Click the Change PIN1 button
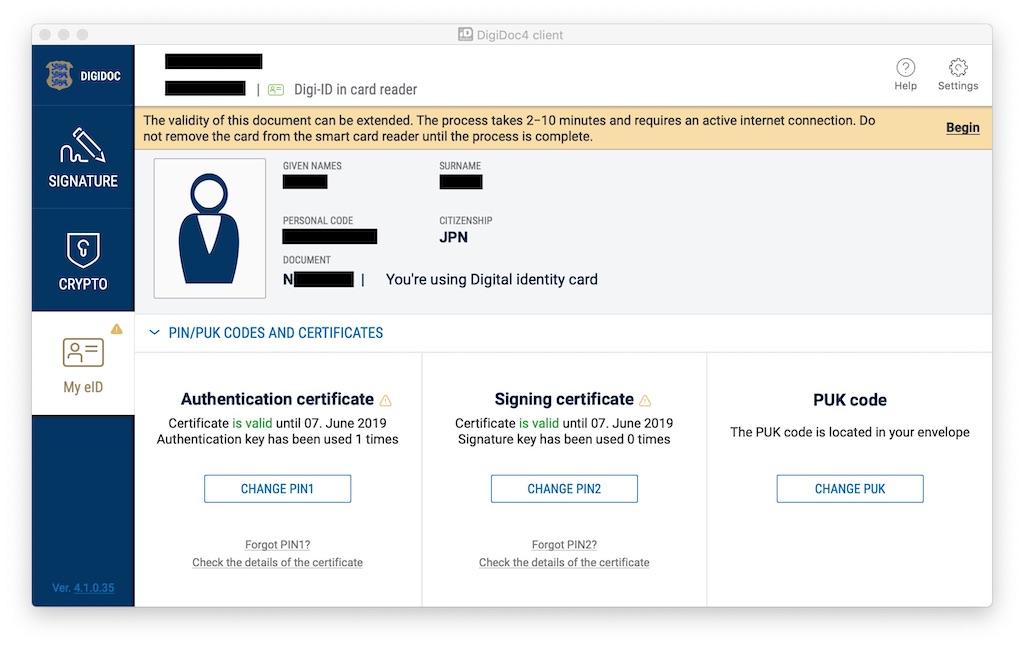This screenshot has height=646, width=1024. point(278,489)
